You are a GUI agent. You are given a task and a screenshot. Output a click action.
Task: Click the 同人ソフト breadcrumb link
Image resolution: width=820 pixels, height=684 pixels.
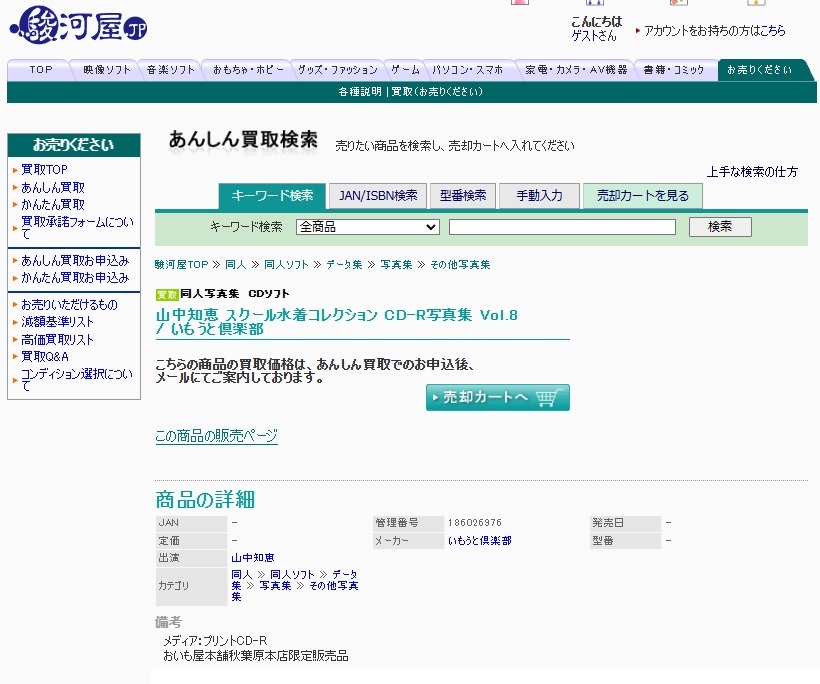(x=286, y=265)
